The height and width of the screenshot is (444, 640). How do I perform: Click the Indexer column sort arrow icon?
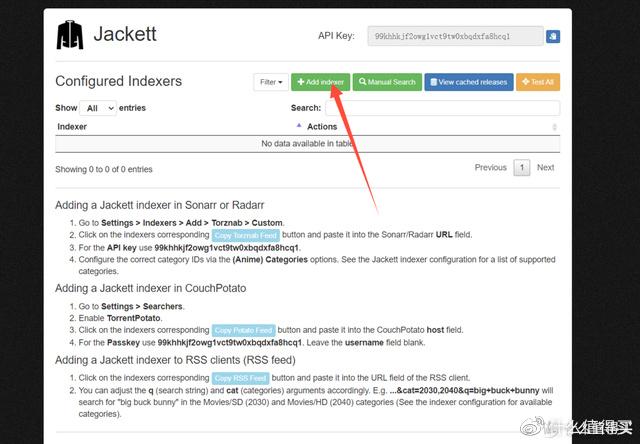tap(298, 127)
